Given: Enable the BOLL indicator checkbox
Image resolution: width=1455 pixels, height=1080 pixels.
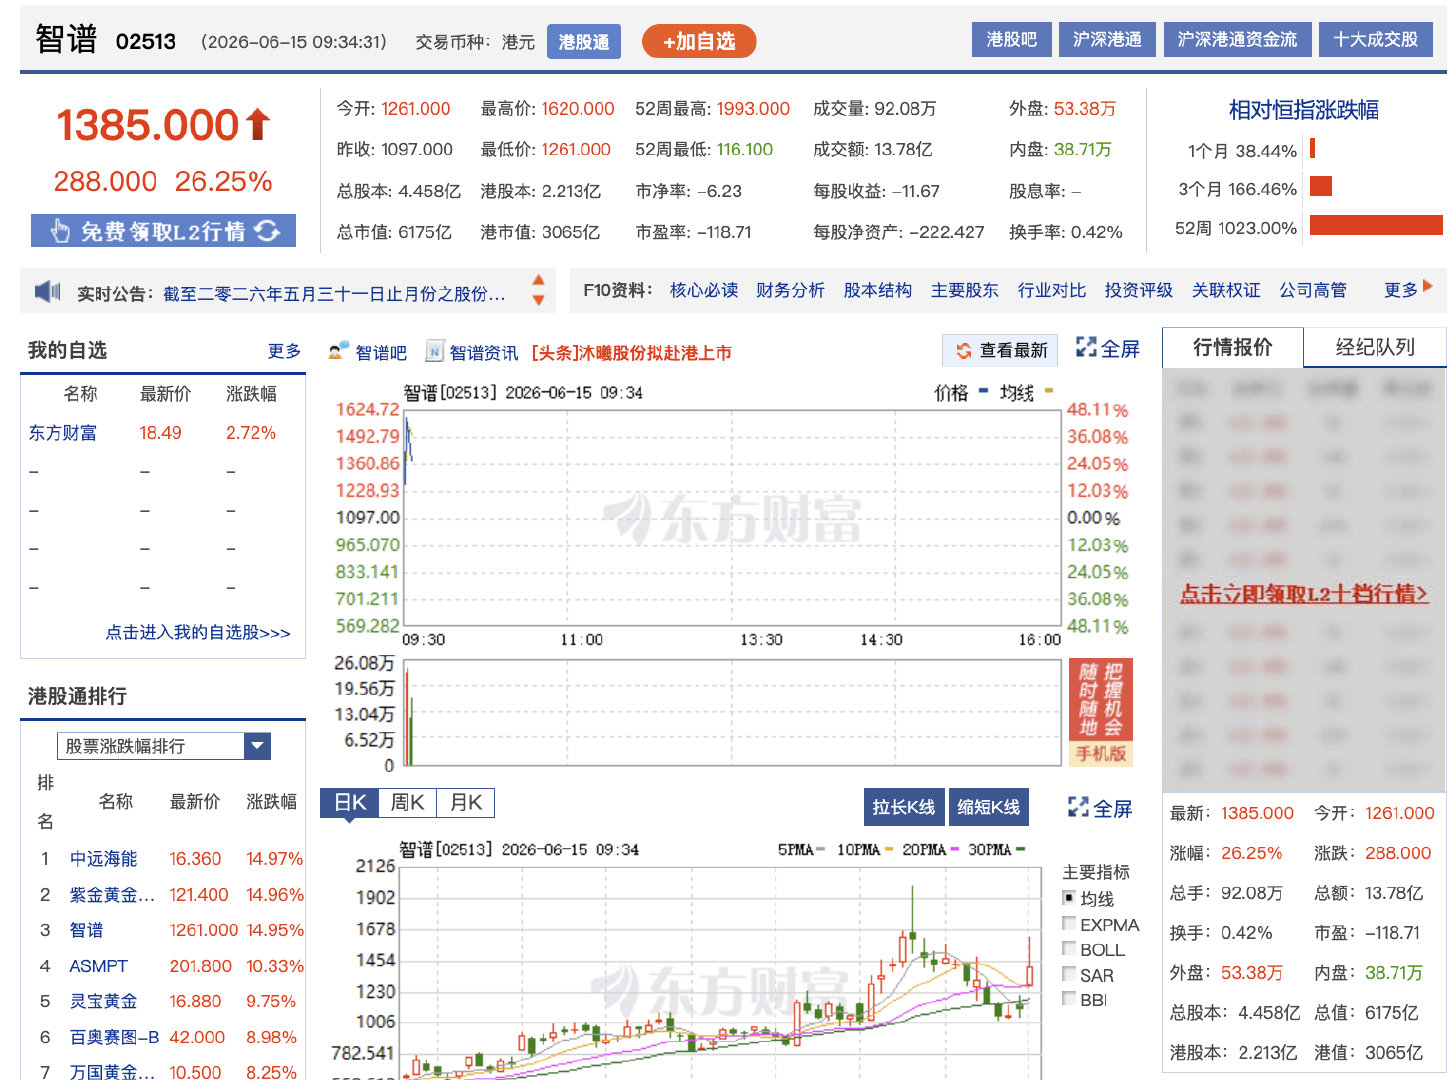Looking at the screenshot, I should point(1069,948).
